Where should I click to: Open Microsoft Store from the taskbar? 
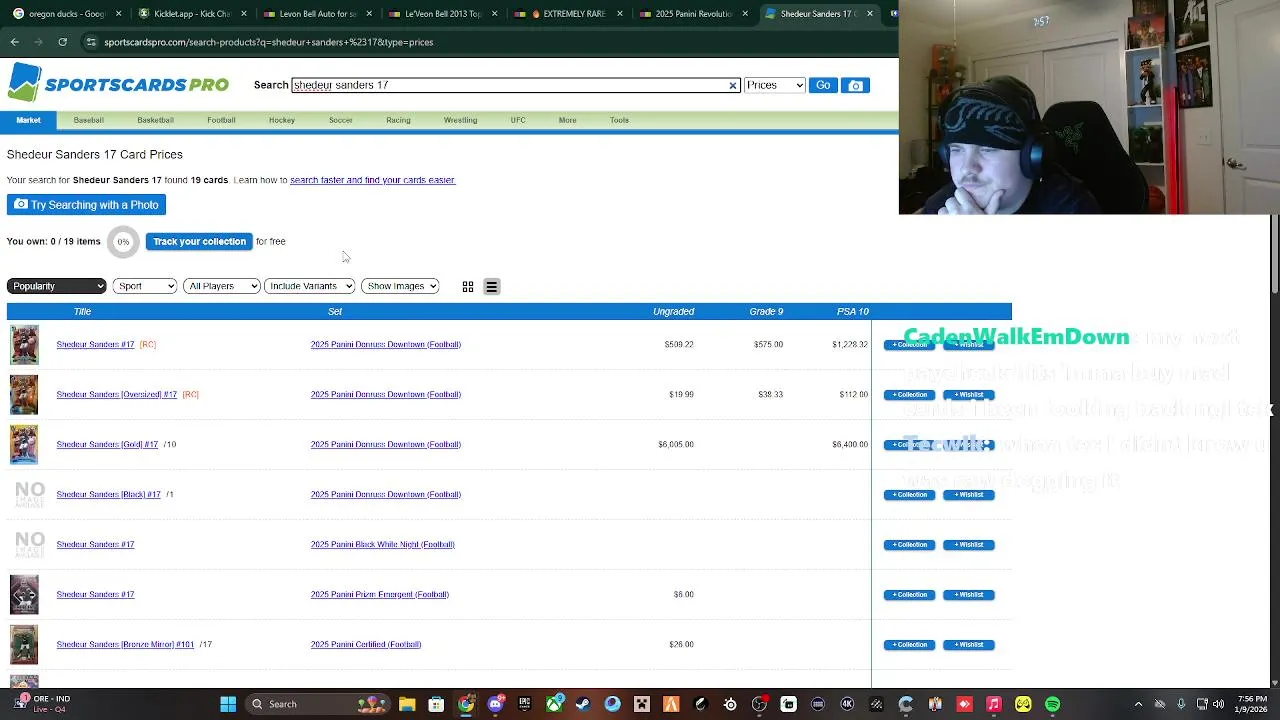coord(436,704)
